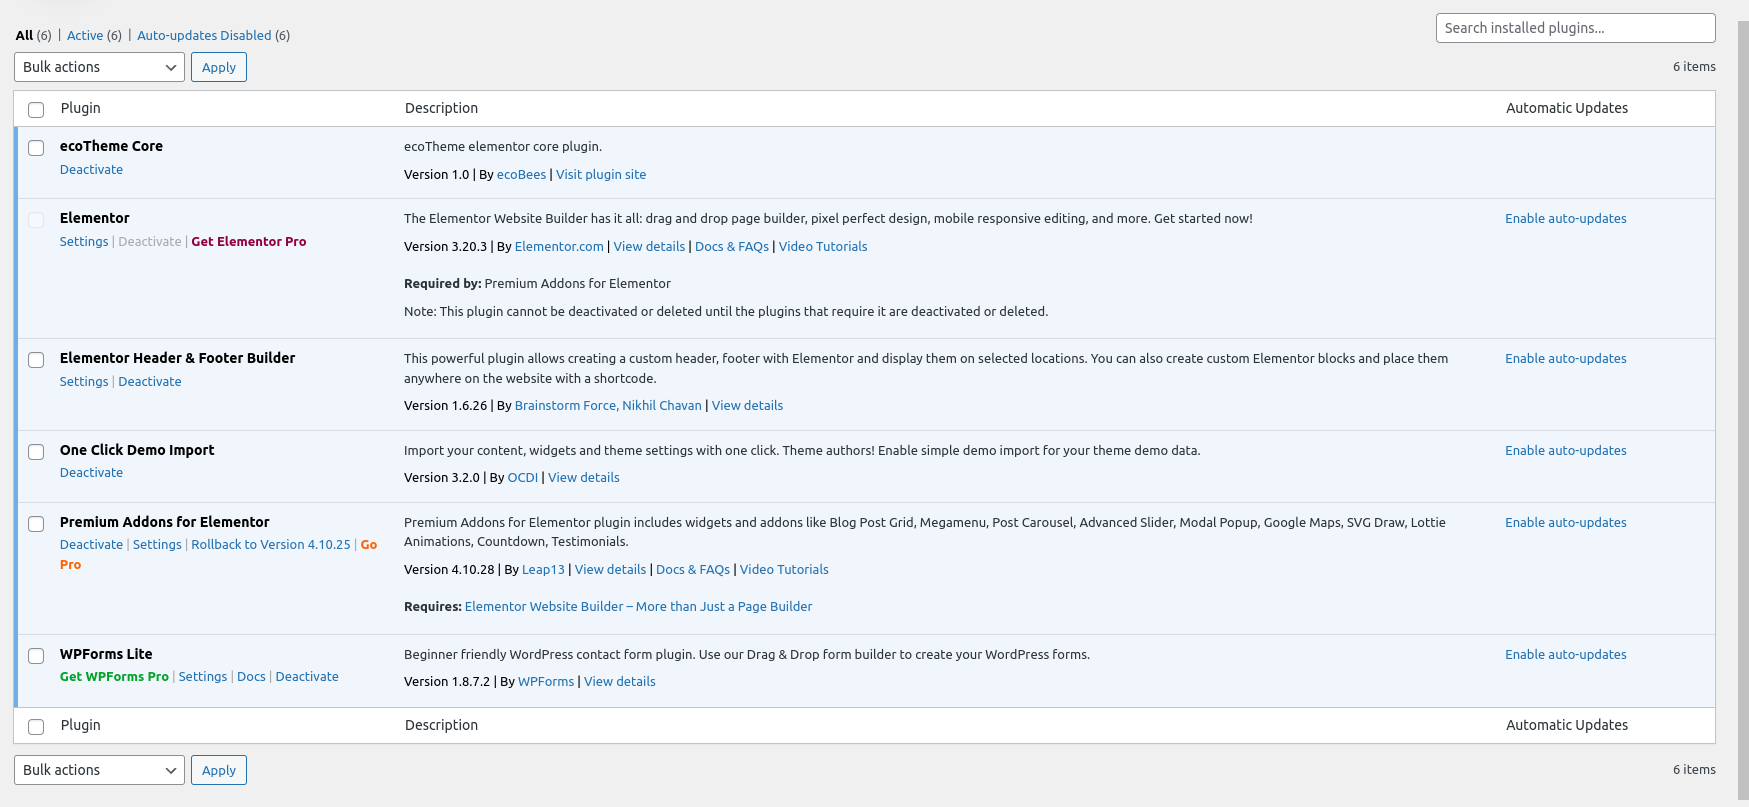Open Premium Addons for Elementor Settings
The height and width of the screenshot is (807, 1749).
click(x=157, y=545)
